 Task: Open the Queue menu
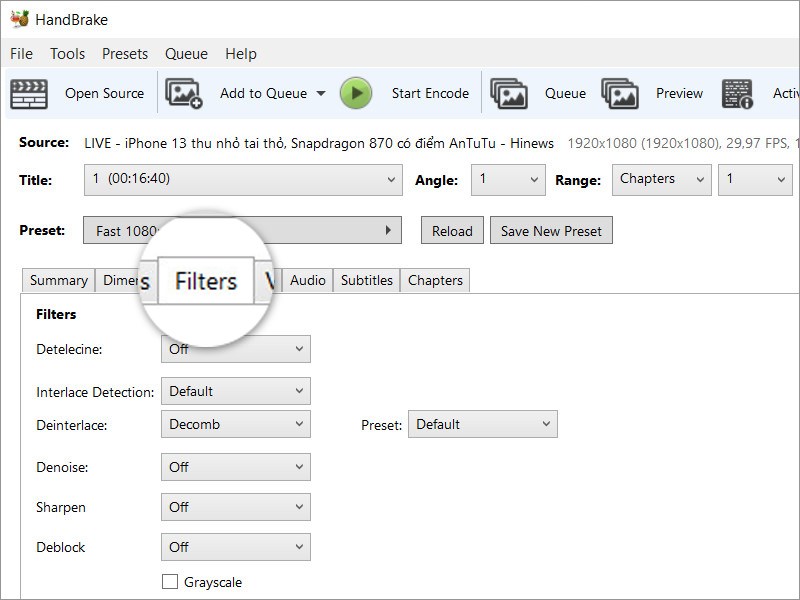point(186,54)
